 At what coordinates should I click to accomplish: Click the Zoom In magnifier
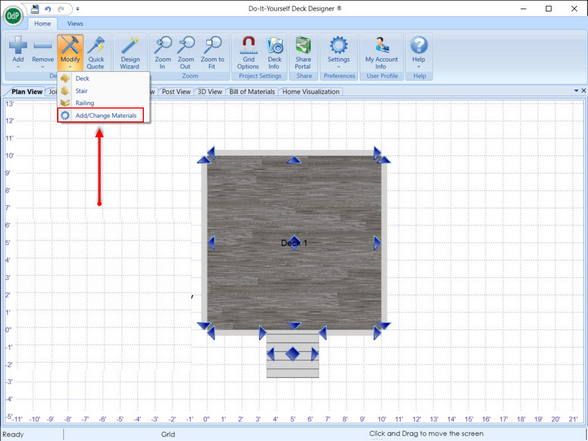(163, 53)
